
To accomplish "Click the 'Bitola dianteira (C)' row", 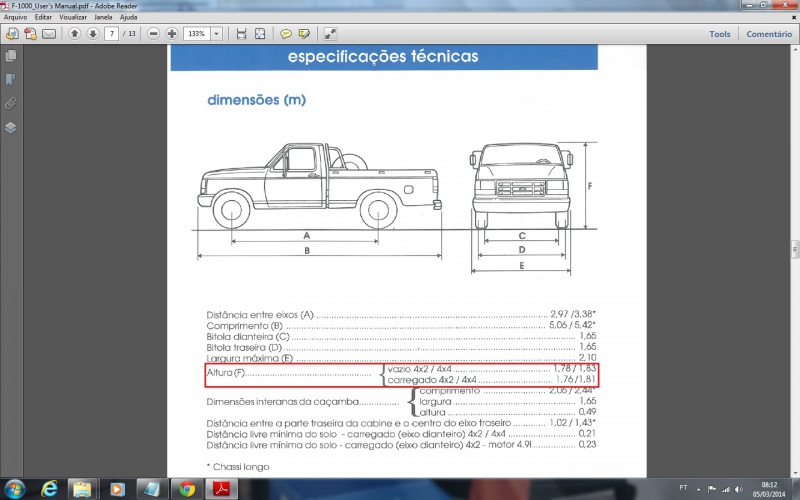I will (401, 336).
